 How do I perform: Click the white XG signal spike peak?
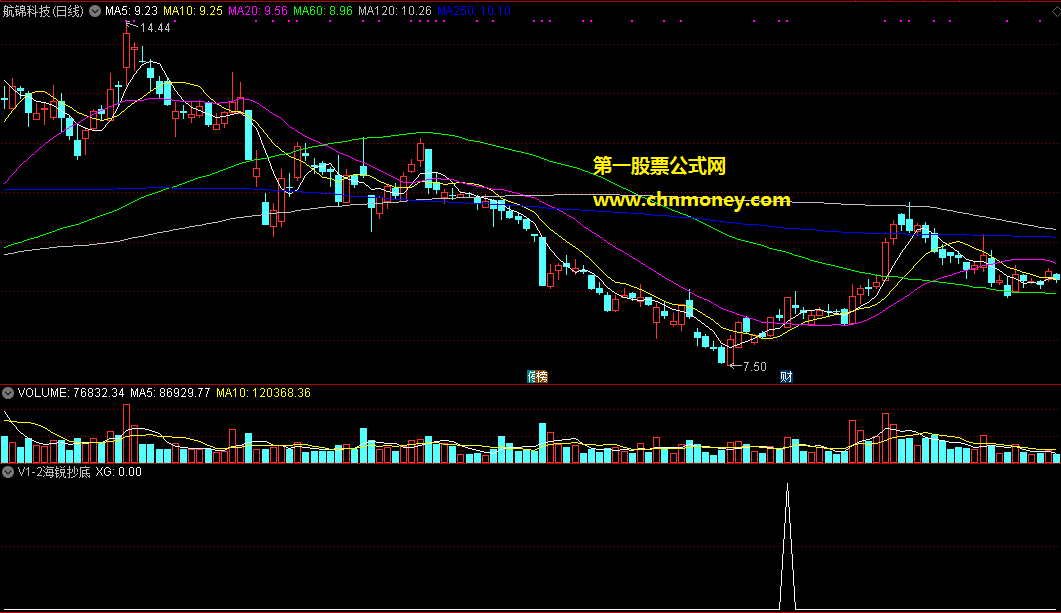coord(787,486)
